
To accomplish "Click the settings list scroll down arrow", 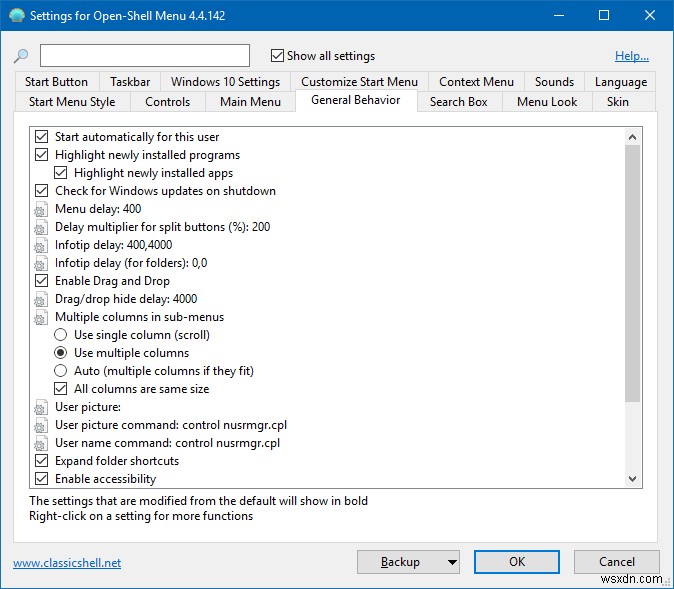I will (632, 479).
